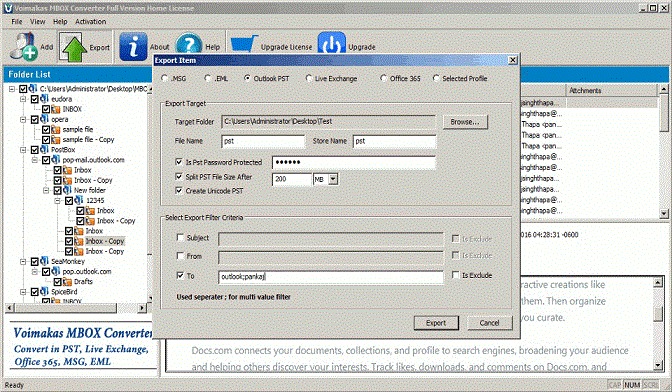Toggle Create Unicode PST checkbox
This screenshot has width=672, height=392.
click(179, 191)
